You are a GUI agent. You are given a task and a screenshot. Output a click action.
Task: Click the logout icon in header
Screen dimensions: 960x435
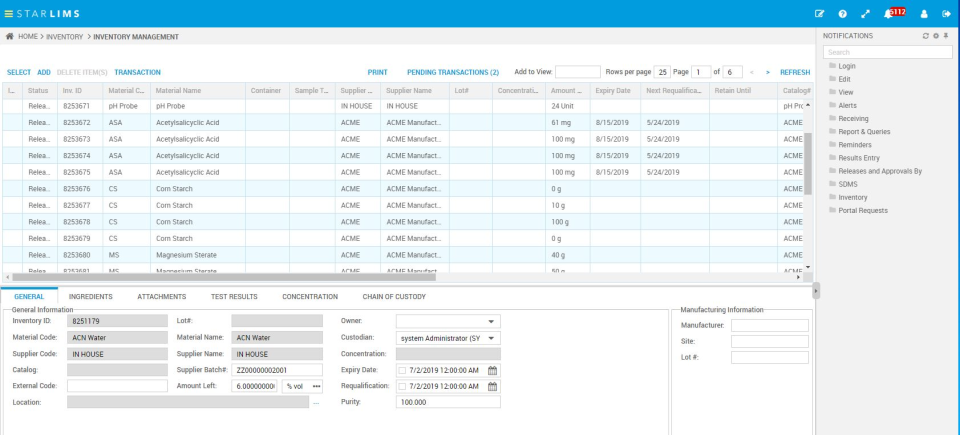[946, 14]
